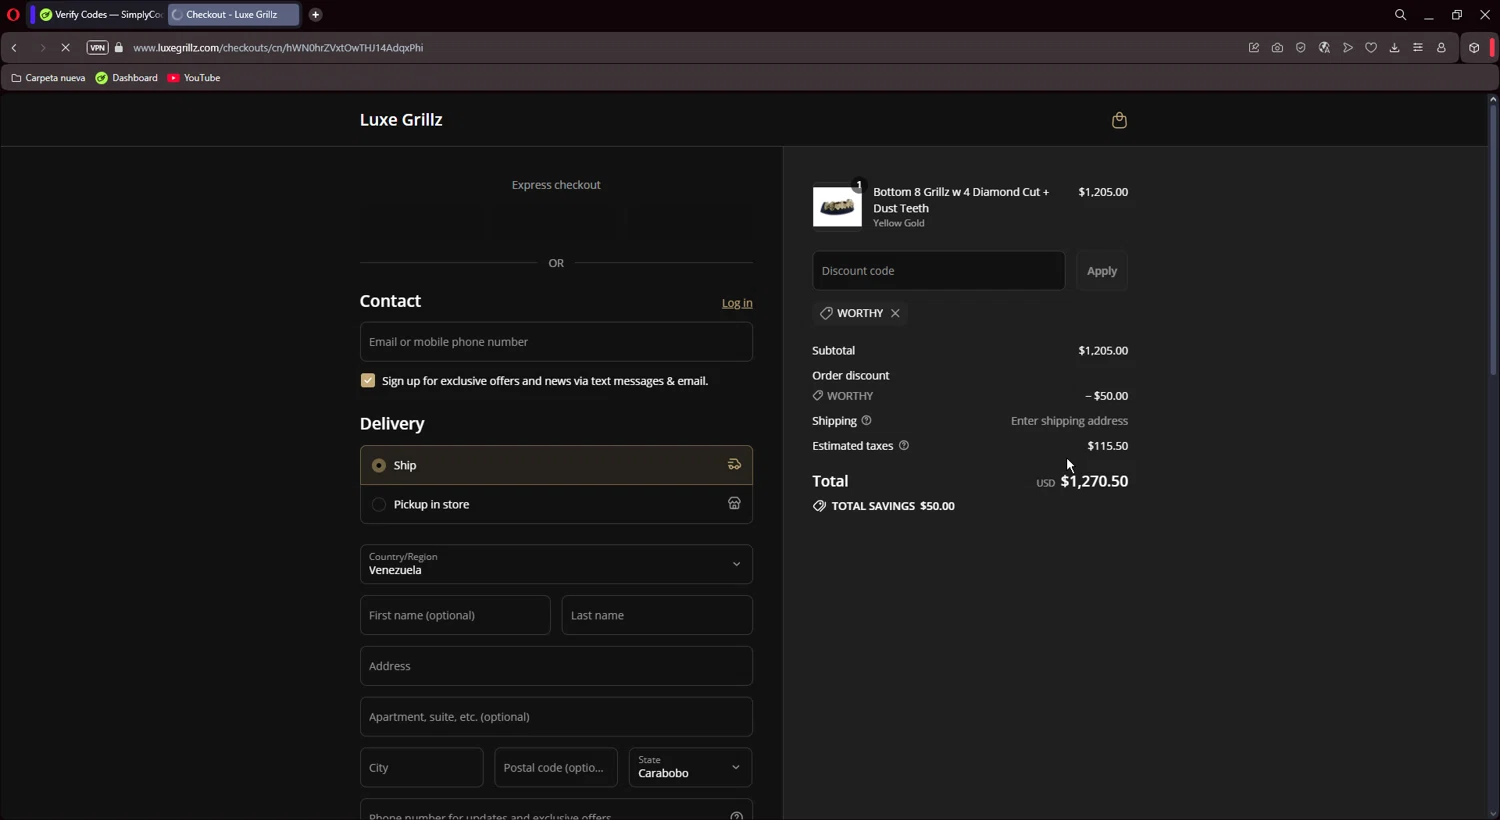Select the Checkout - Luxe Grillz tab
The image size is (1500, 820).
(233, 15)
